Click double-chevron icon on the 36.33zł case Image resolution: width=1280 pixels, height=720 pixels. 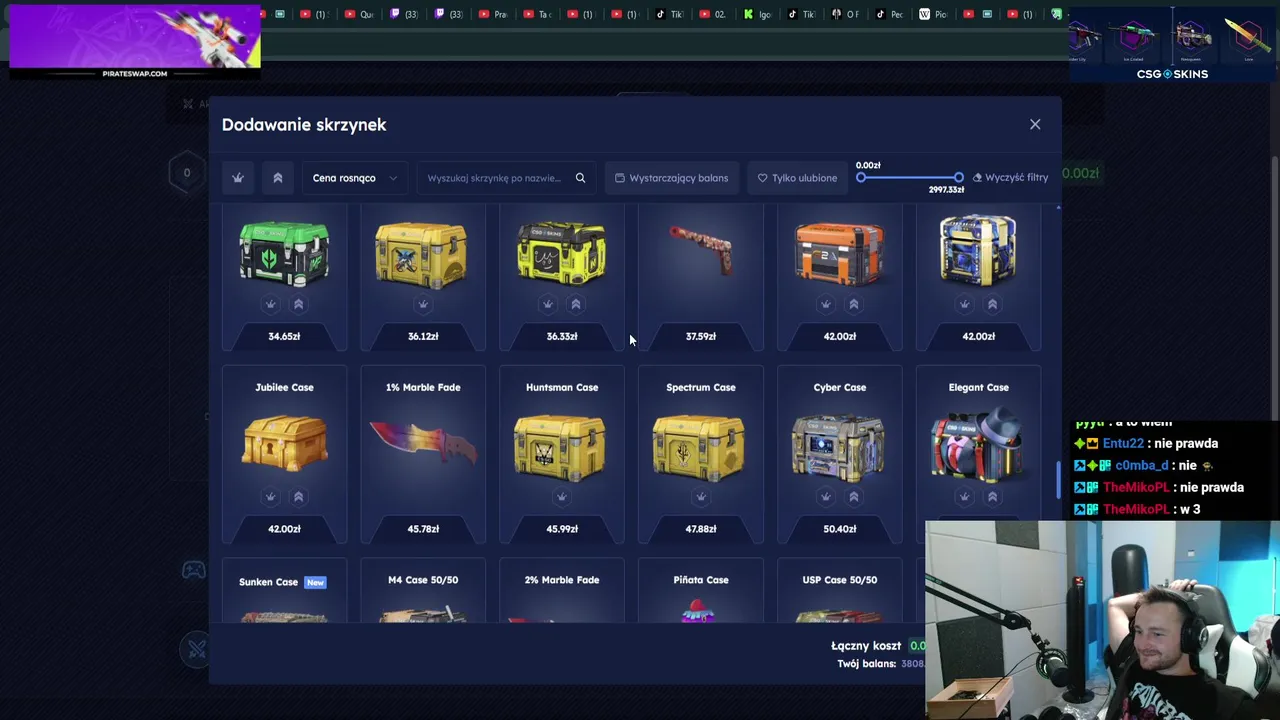[x=576, y=304]
